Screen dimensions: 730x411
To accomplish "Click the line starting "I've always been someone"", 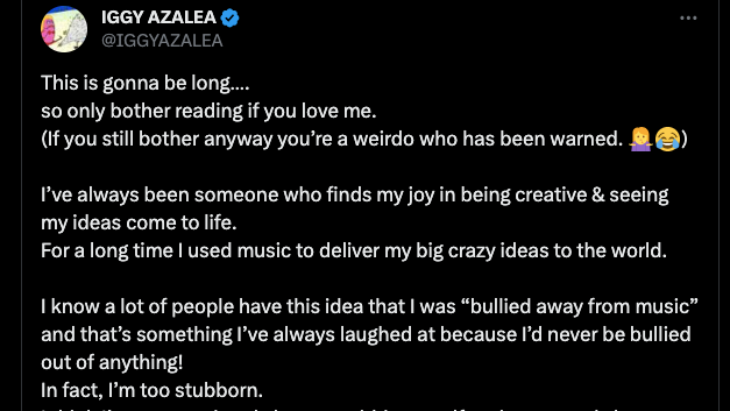I will pos(355,195).
